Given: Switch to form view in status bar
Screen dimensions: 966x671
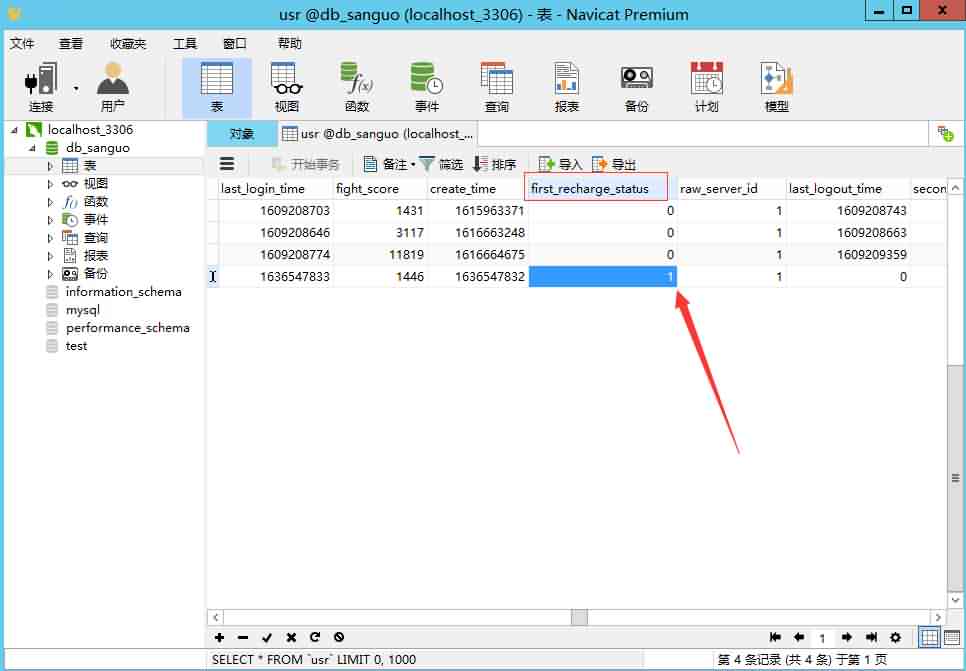Looking at the screenshot, I should point(950,637).
